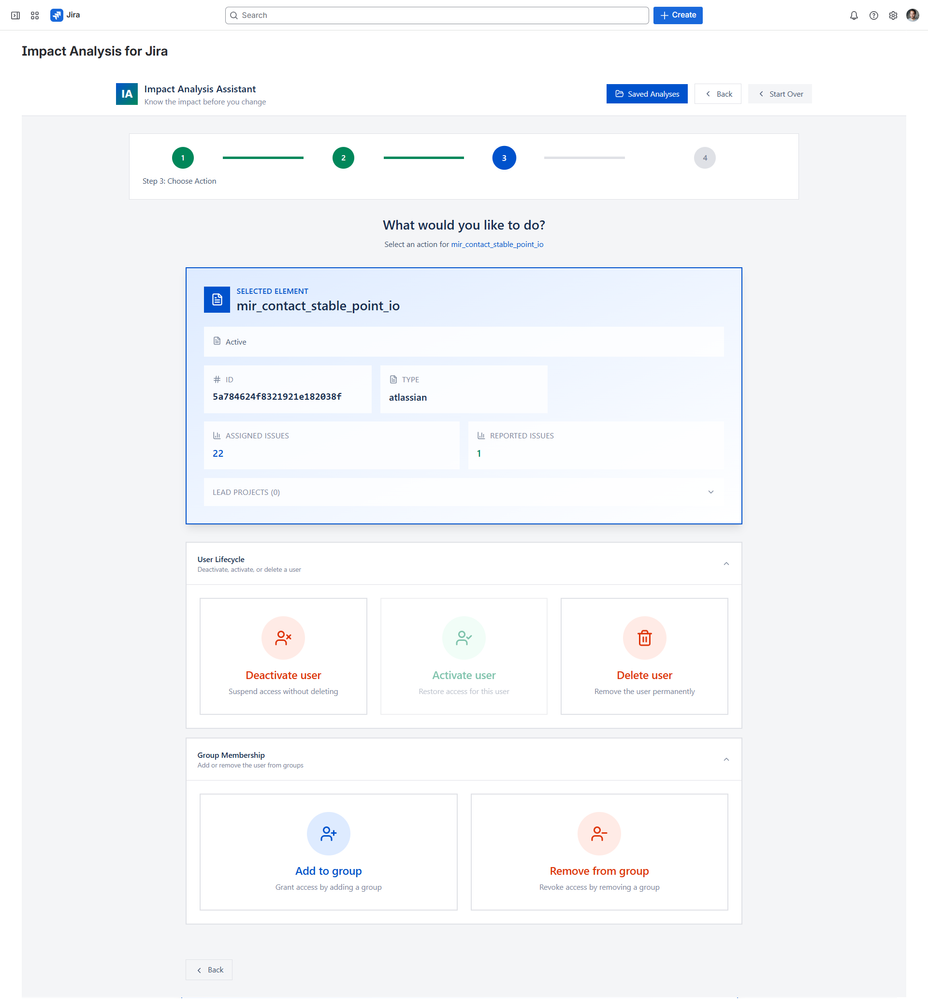Click the Jira logo in the navigation bar
Viewport: 928px width, 999px height.
62,14
